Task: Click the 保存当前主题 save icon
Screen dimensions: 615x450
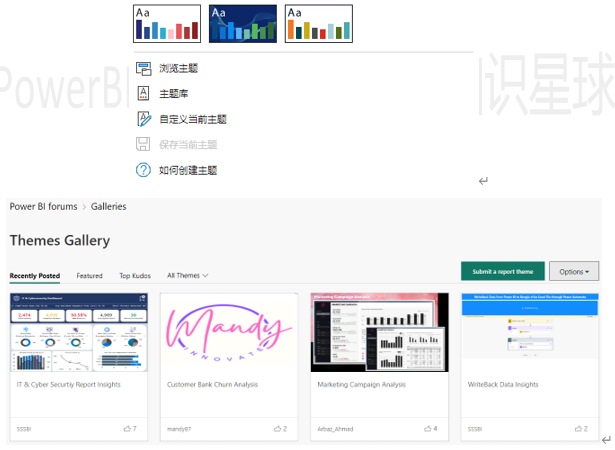Action: (x=143, y=144)
